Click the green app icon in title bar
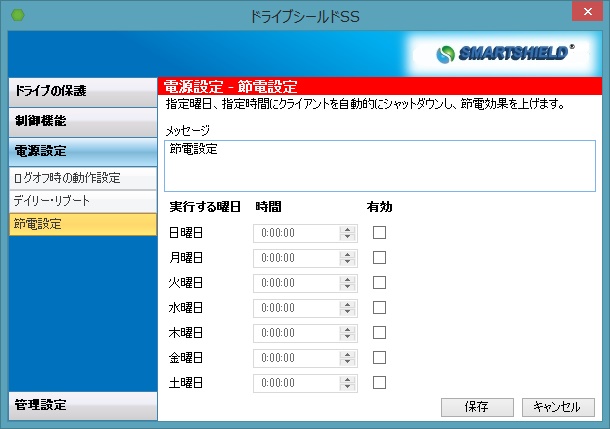Image resolution: width=610 pixels, height=429 pixels. tap(17, 17)
